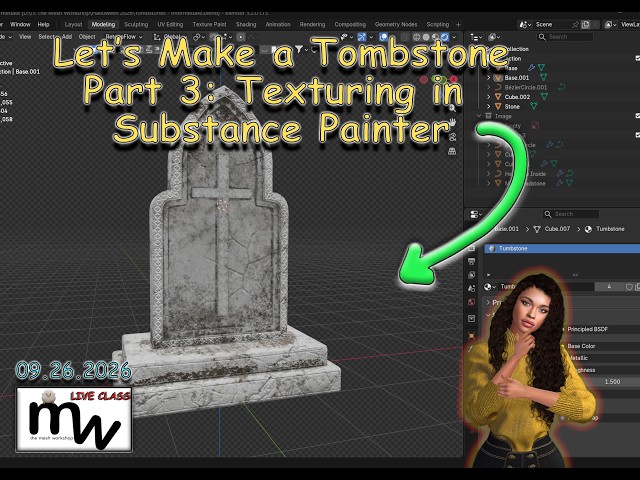Viewport: 640px width, 480px height.
Task: Select Cube.002 in the outliner
Action: click(517, 97)
